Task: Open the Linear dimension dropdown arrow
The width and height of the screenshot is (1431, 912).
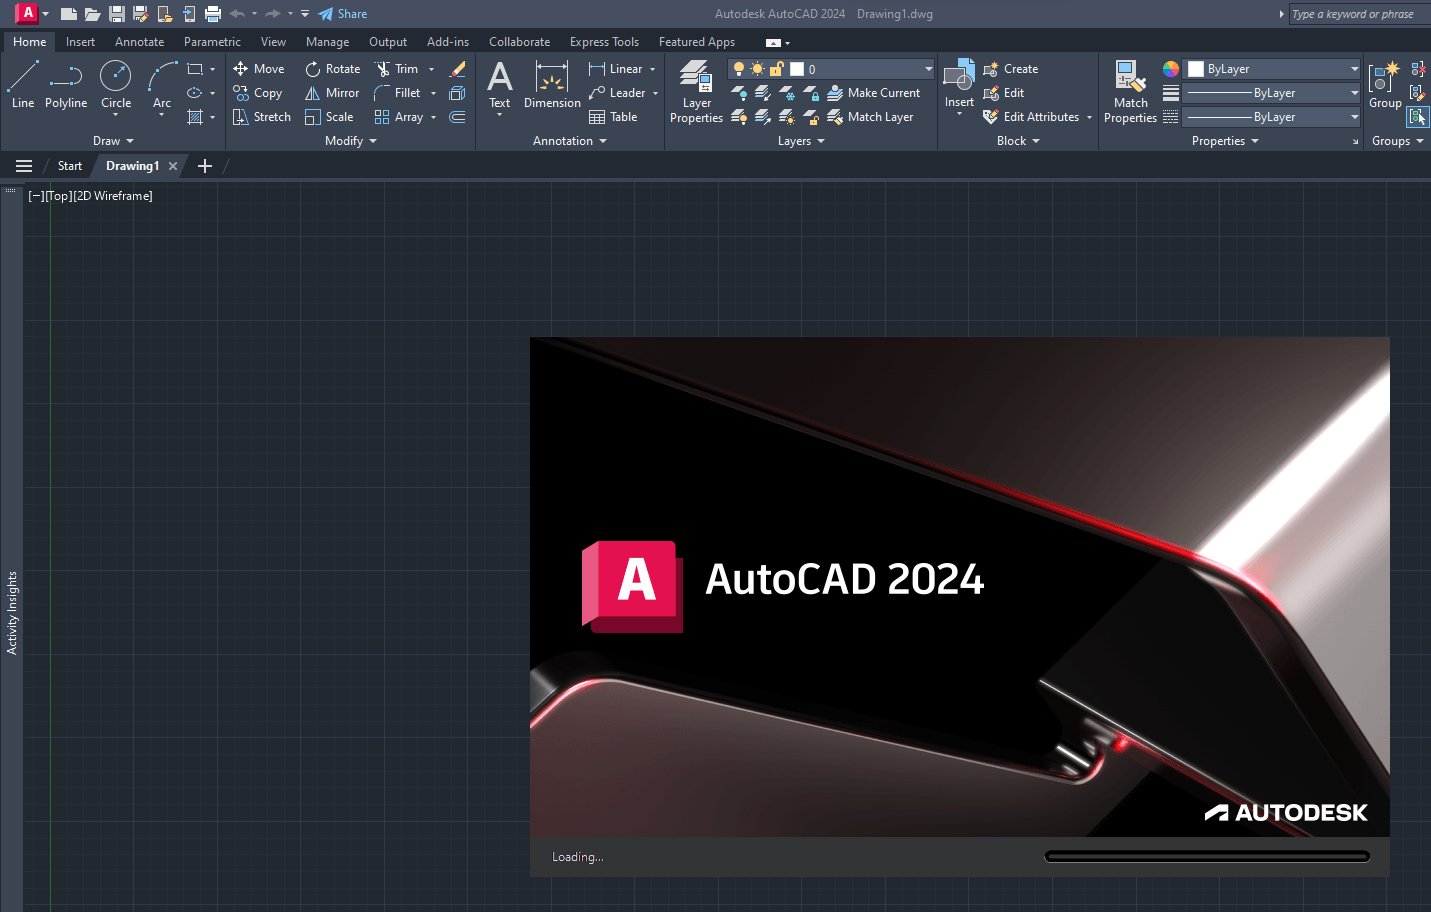Action: [x=653, y=70]
